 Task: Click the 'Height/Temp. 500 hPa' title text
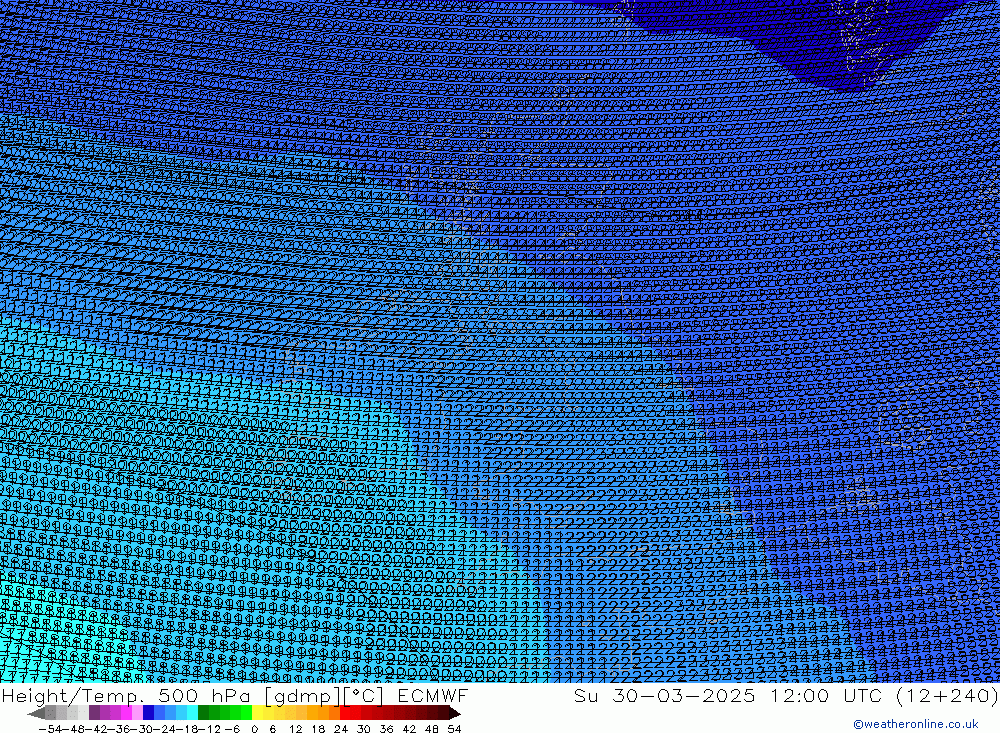[126, 695]
